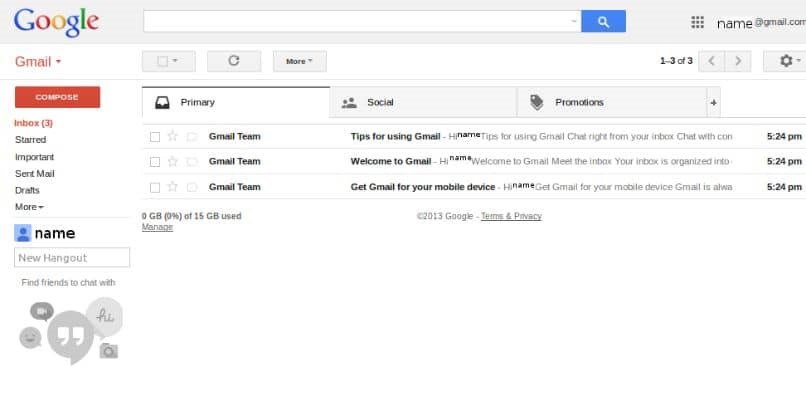Expand the More actions dropdown button
This screenshot has width=806, height=400.
coord(300,61)
